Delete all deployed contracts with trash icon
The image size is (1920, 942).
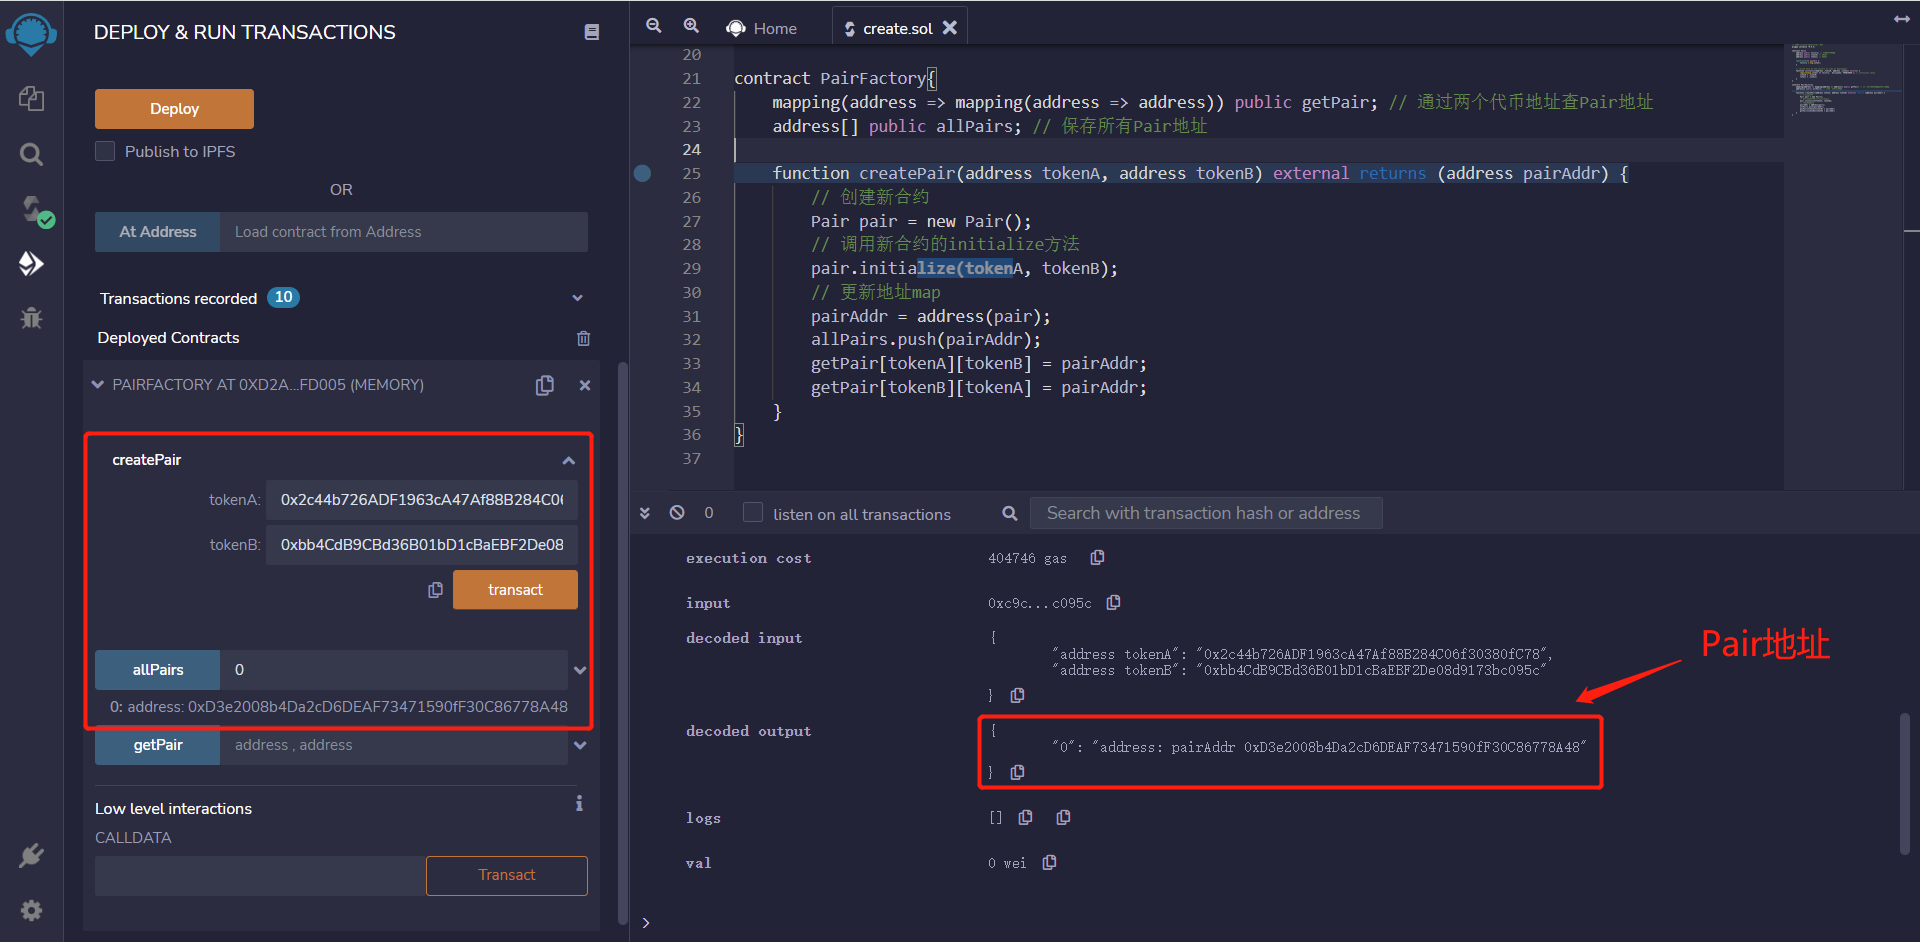[x=583, y=338]
